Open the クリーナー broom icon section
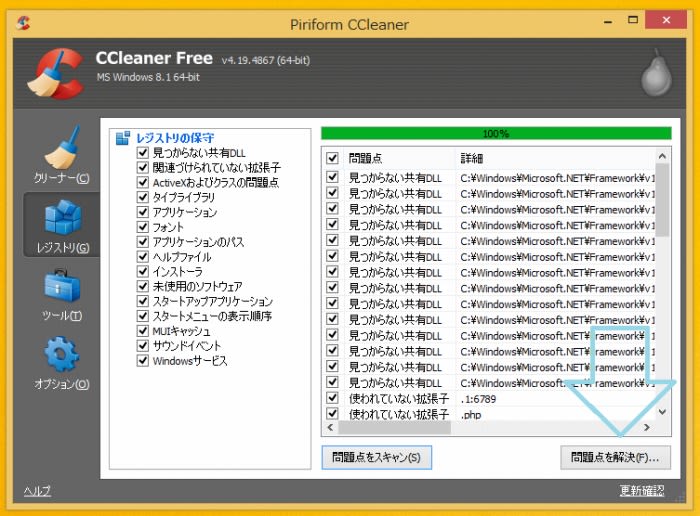Image resolution: width=700 pixels, height=516 pixels. click(61, 153)
